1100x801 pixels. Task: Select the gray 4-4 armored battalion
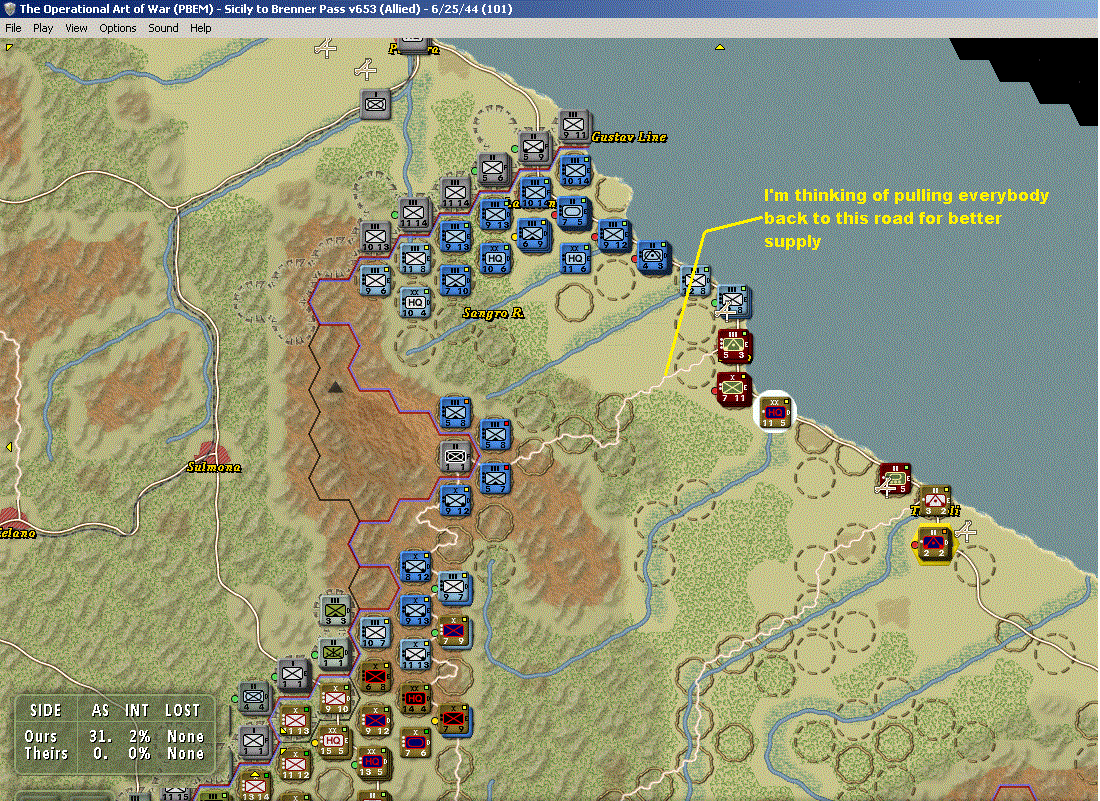255,698
